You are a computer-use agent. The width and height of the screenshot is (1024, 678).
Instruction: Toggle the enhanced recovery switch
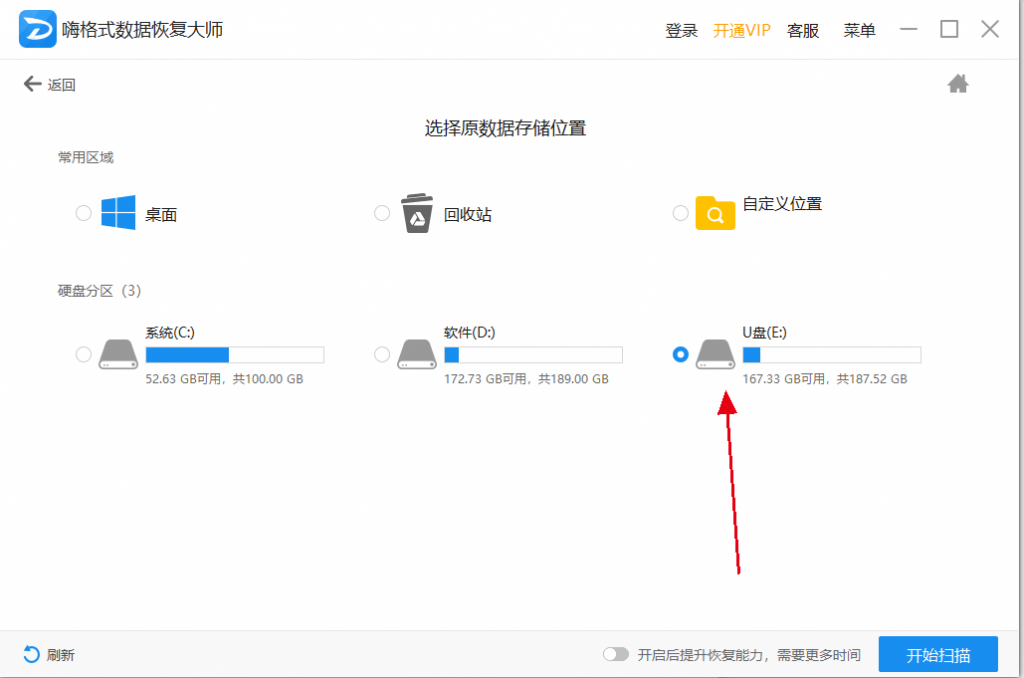[616, 654]
